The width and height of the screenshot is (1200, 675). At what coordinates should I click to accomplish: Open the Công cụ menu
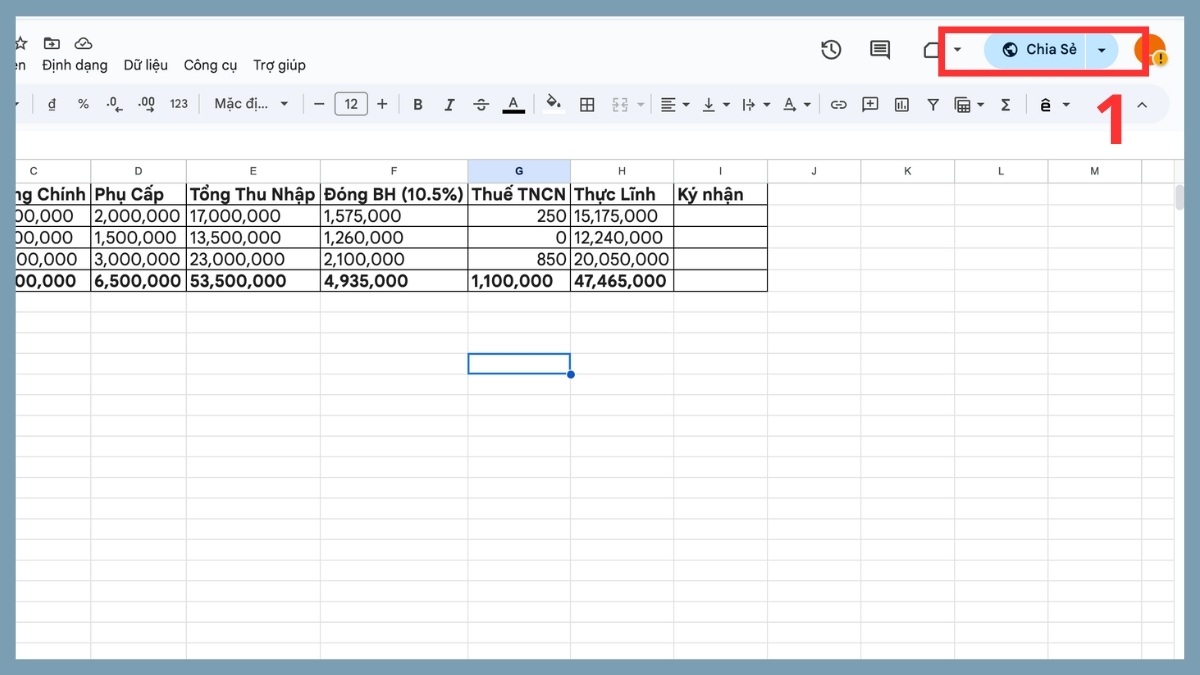[x=211, y=64]
